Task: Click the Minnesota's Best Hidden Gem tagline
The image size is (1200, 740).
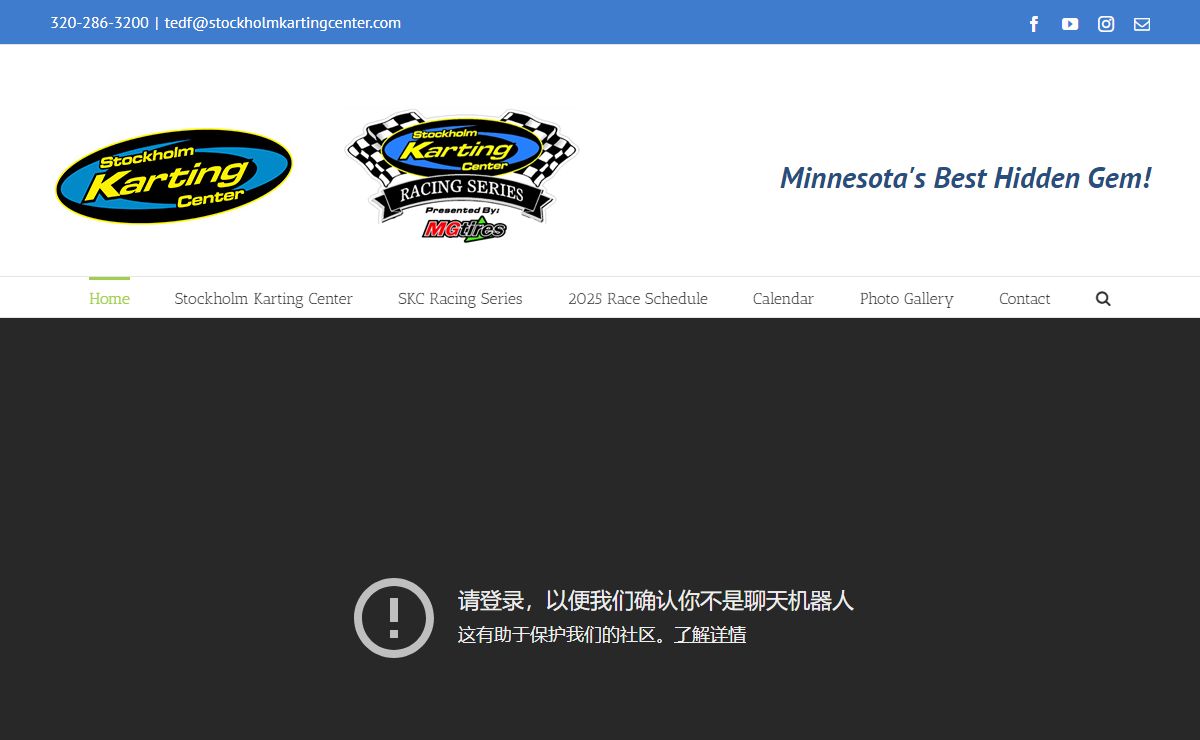Action: coord(966,177)
